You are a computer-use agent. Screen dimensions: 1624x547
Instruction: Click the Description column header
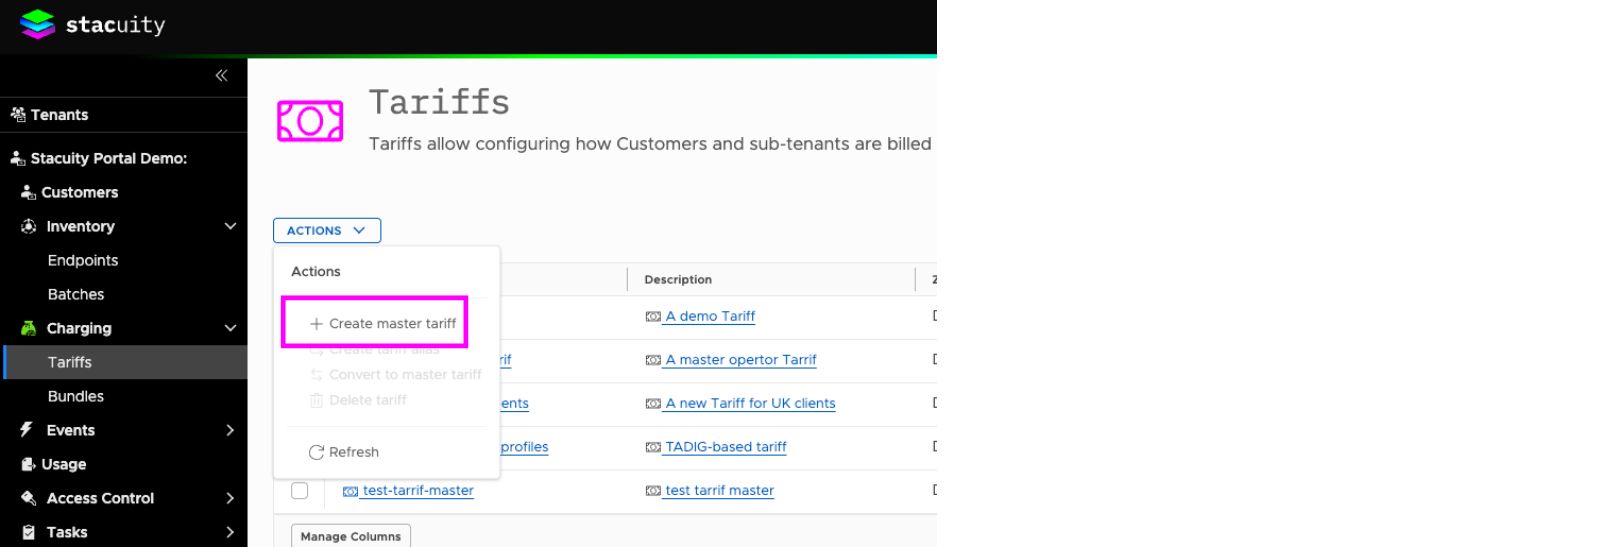pyautogui.click(x=678, y=279)
